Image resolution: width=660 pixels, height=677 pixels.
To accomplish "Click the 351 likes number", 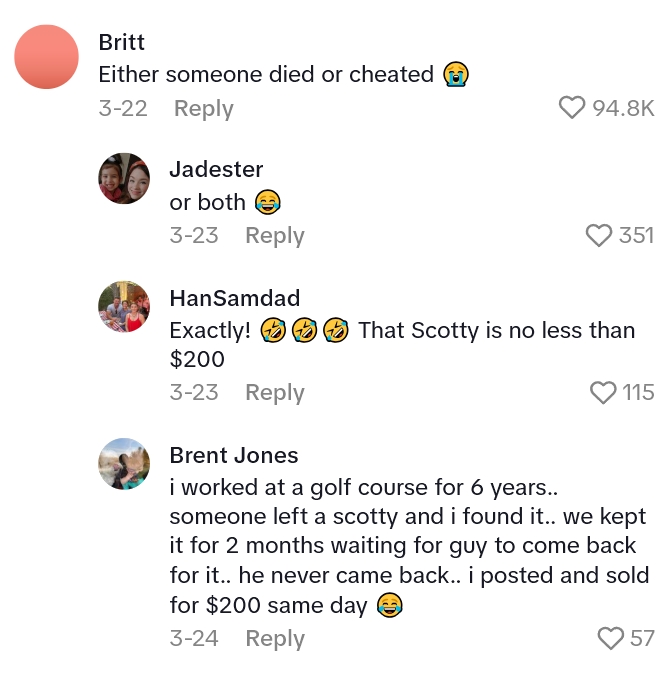I will (x=636, y=235).
